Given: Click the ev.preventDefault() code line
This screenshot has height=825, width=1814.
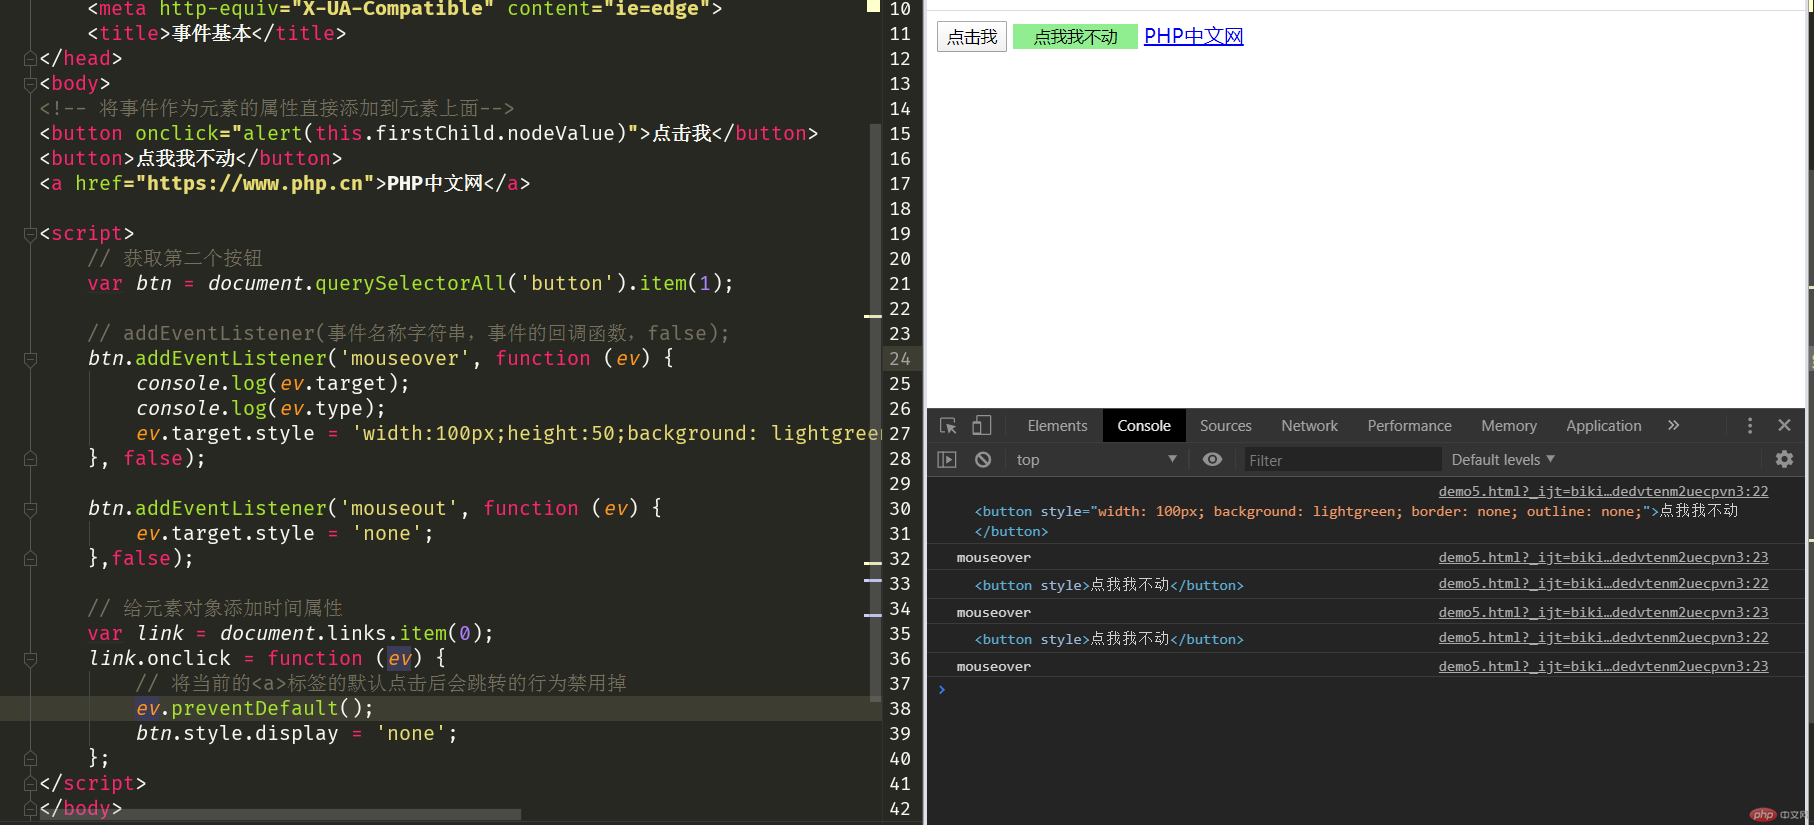Looking at the screenshot, I should pos(254,708).
